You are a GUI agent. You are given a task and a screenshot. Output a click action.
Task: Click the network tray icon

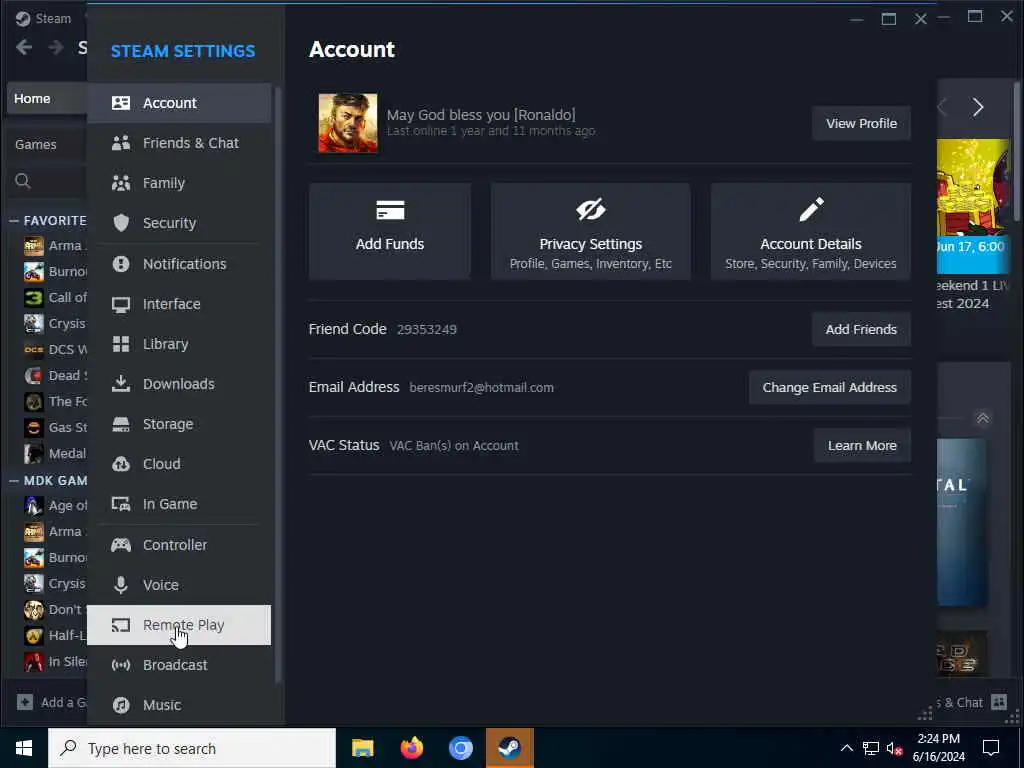871,748
